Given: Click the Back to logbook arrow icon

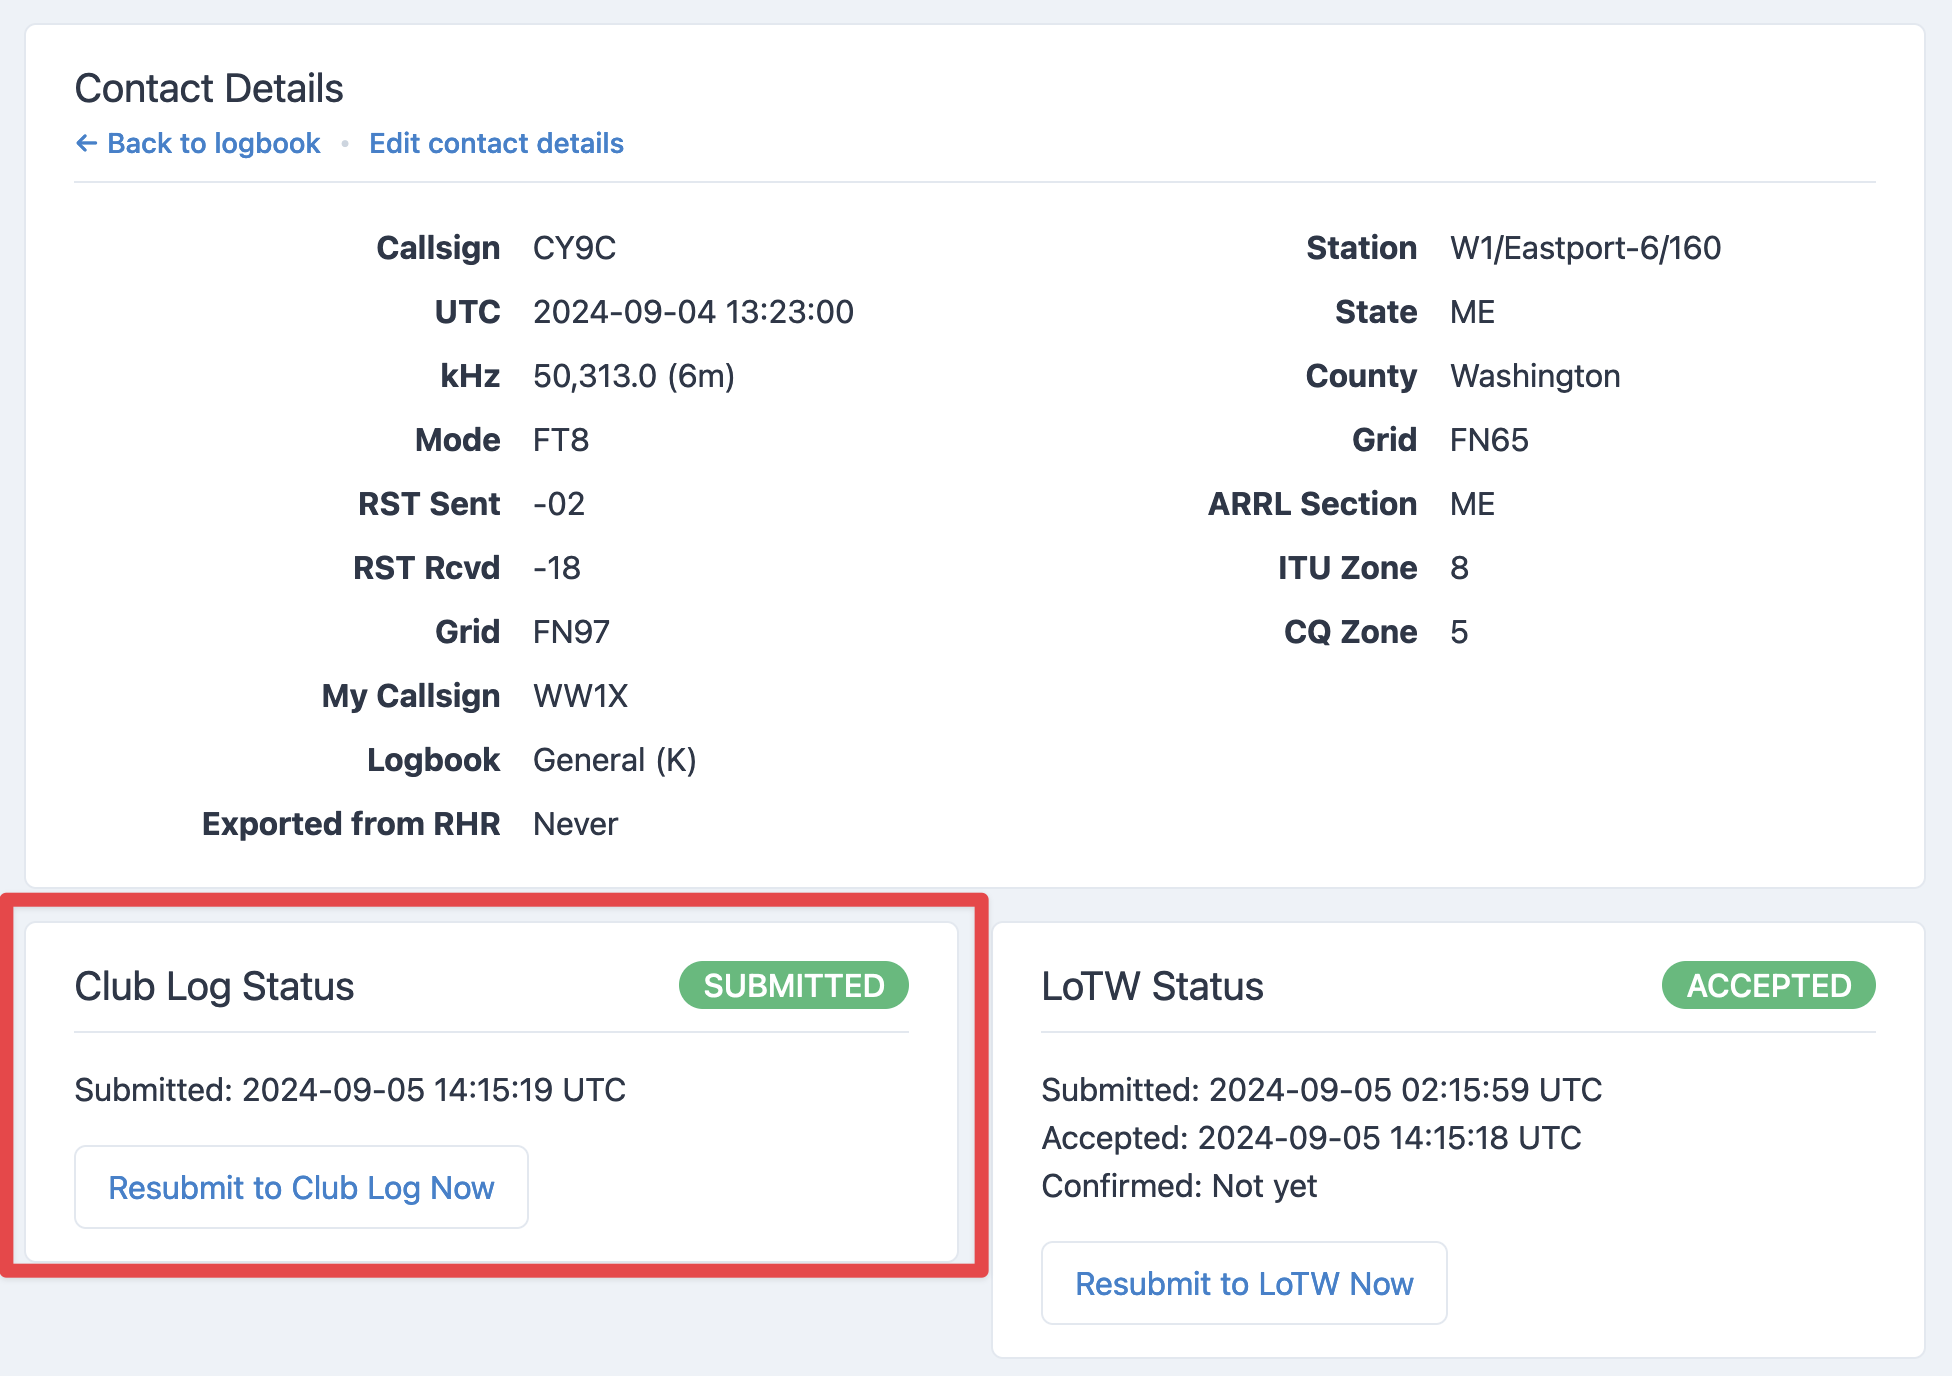Looking at the screenshot, I should pyautogui.click(x=86, y=144).
